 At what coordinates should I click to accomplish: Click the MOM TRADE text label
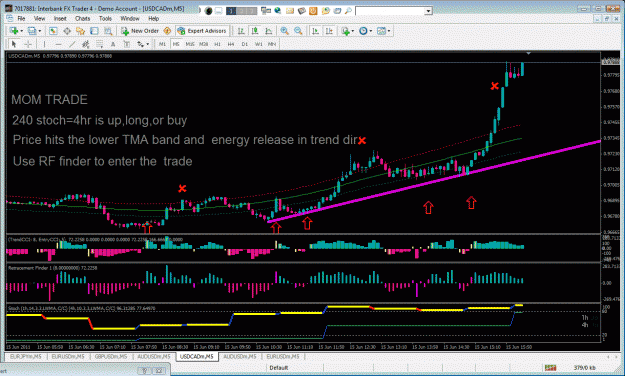coord(49,100)
